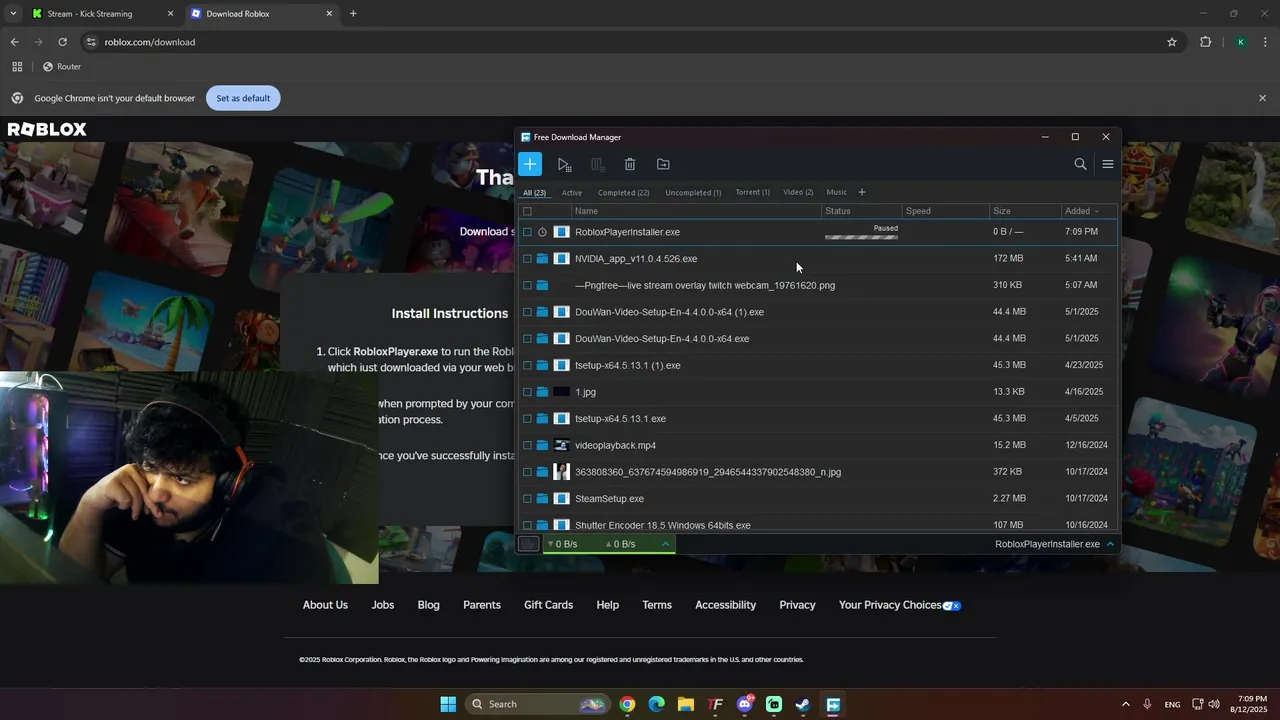Open Discord from the taskbar
This screenshot has height=720, width=1280.
(745, 704)
